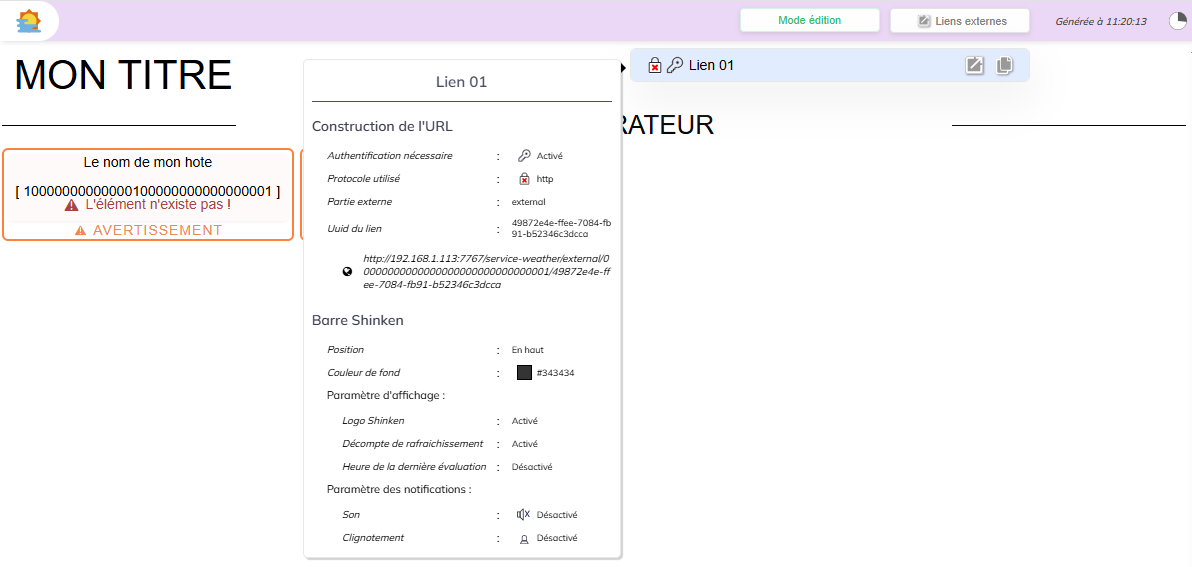This screenshot has width=1192, height=567.
Task: Click the #343434 background color swatch
Action: 524,373
